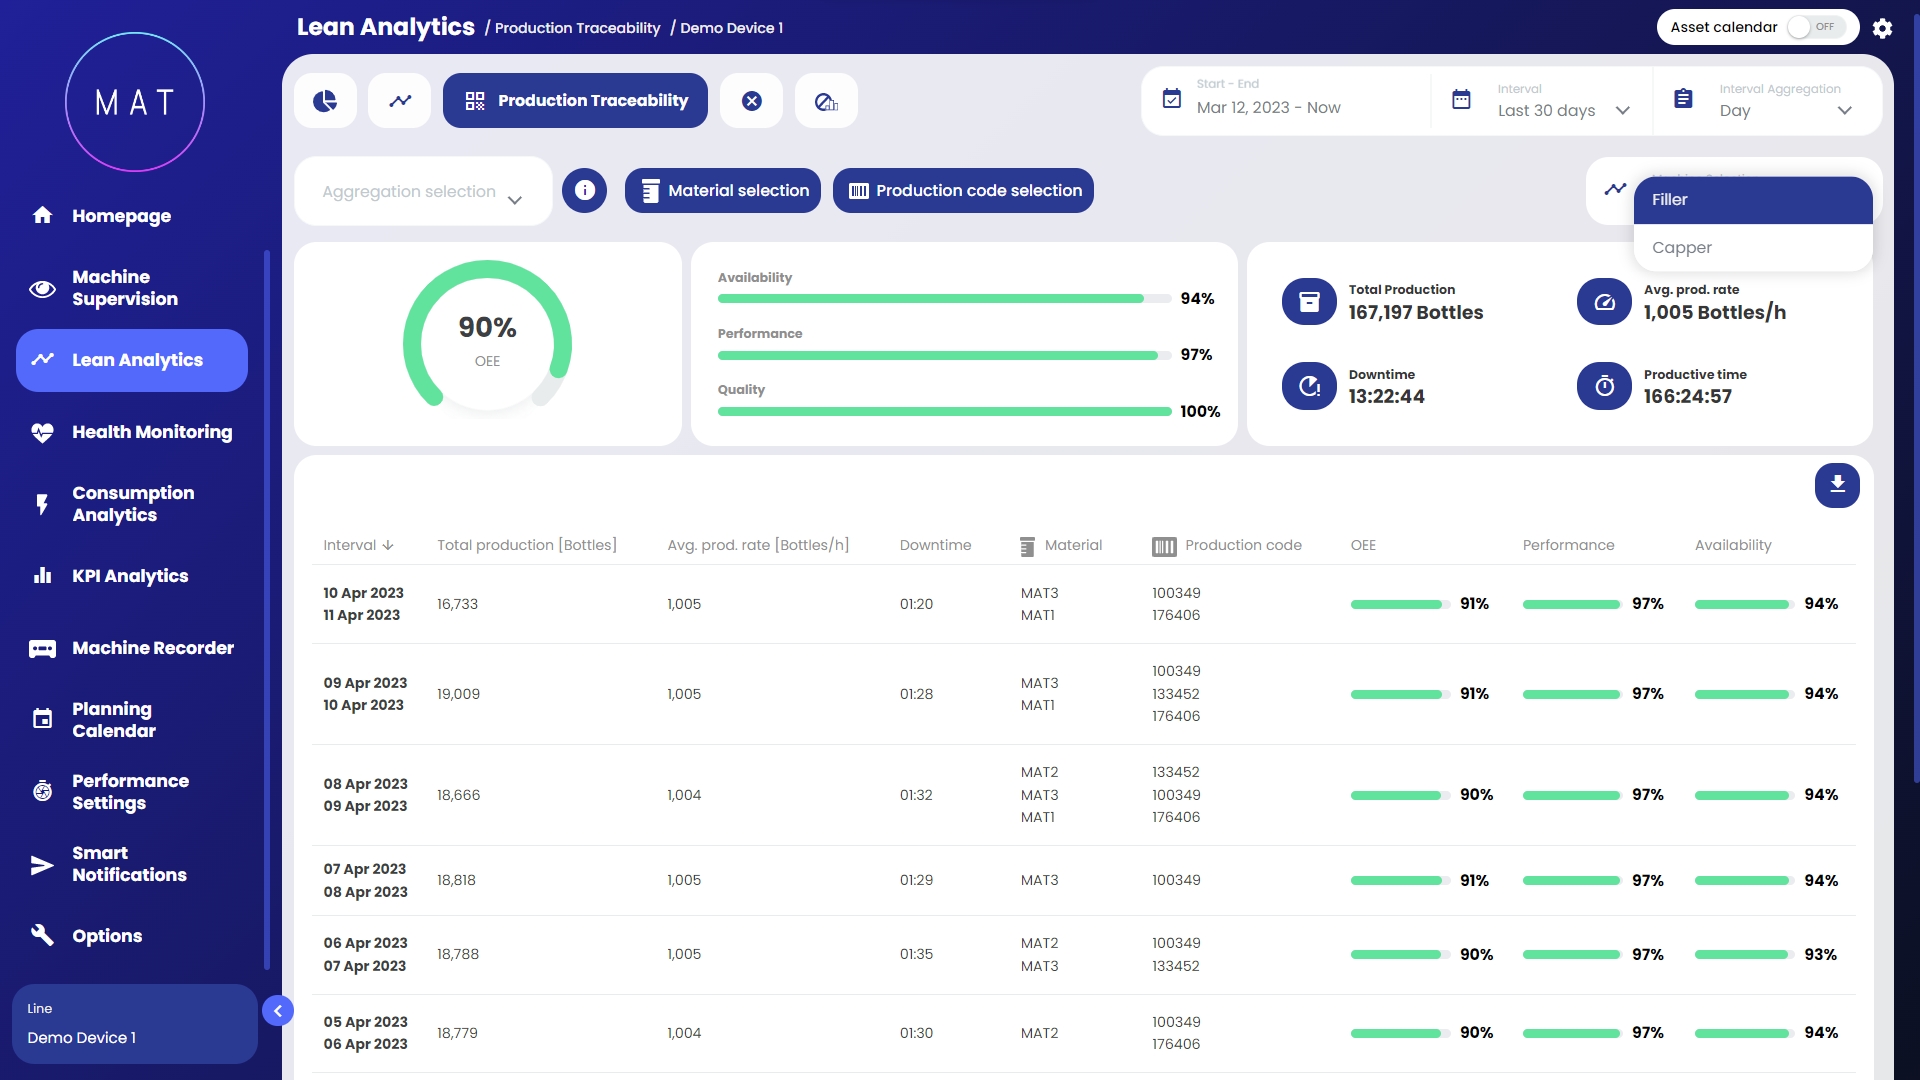Open settings gear icon

[1882, 28]
